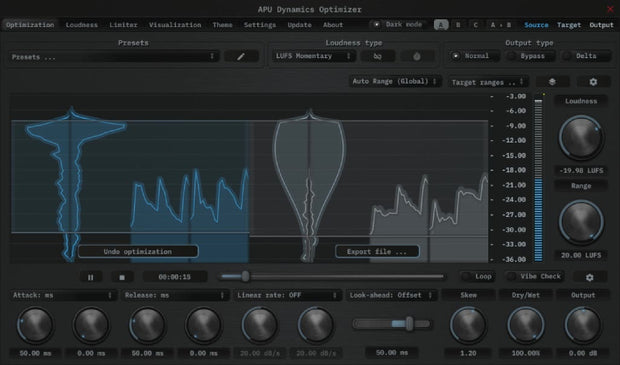Click the pencil edit-preset icon
This screenshot has height=365, width=620.
[x=241, y=57]
